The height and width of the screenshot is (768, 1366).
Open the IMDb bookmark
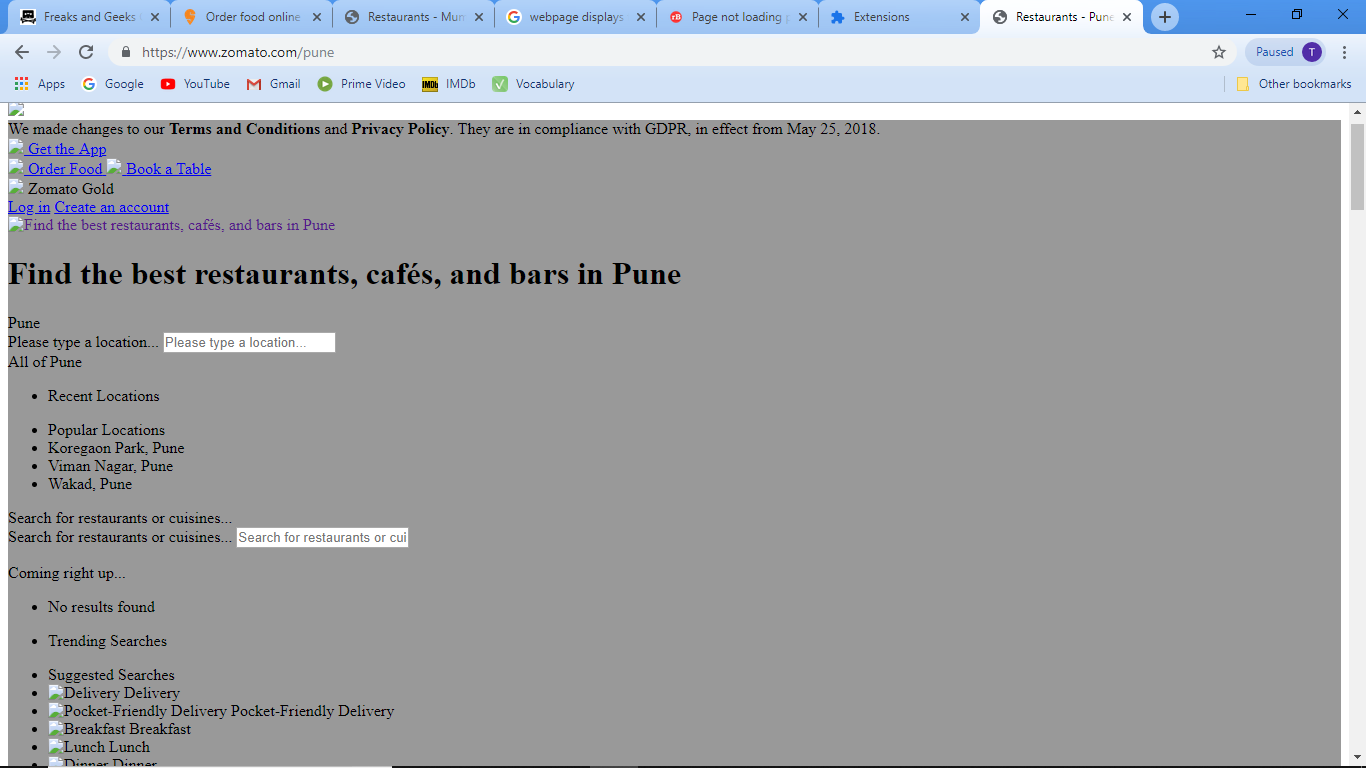point(448,84)
